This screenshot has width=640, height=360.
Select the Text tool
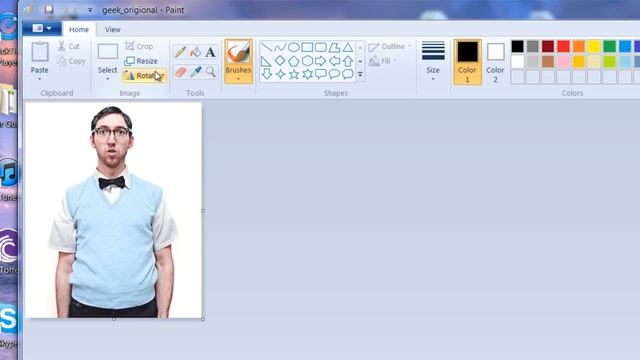pyautogui.click(x=211, y=52)
